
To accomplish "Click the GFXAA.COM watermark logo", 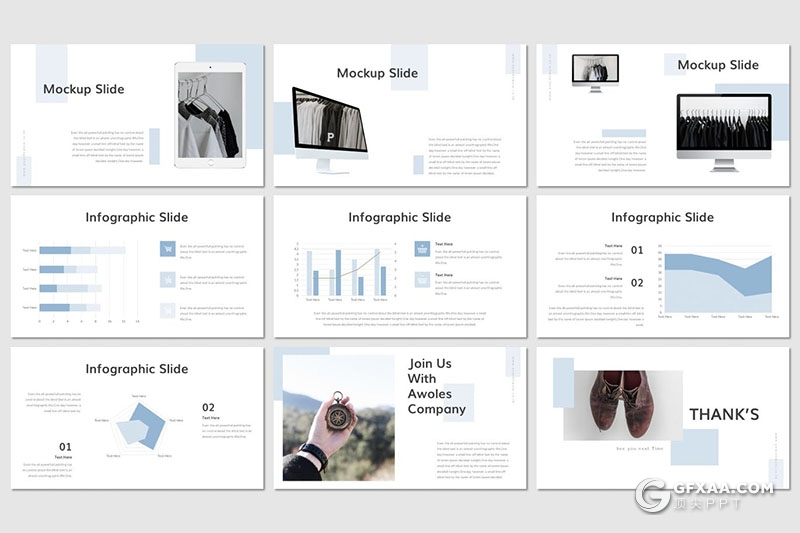I will [708, 497].
